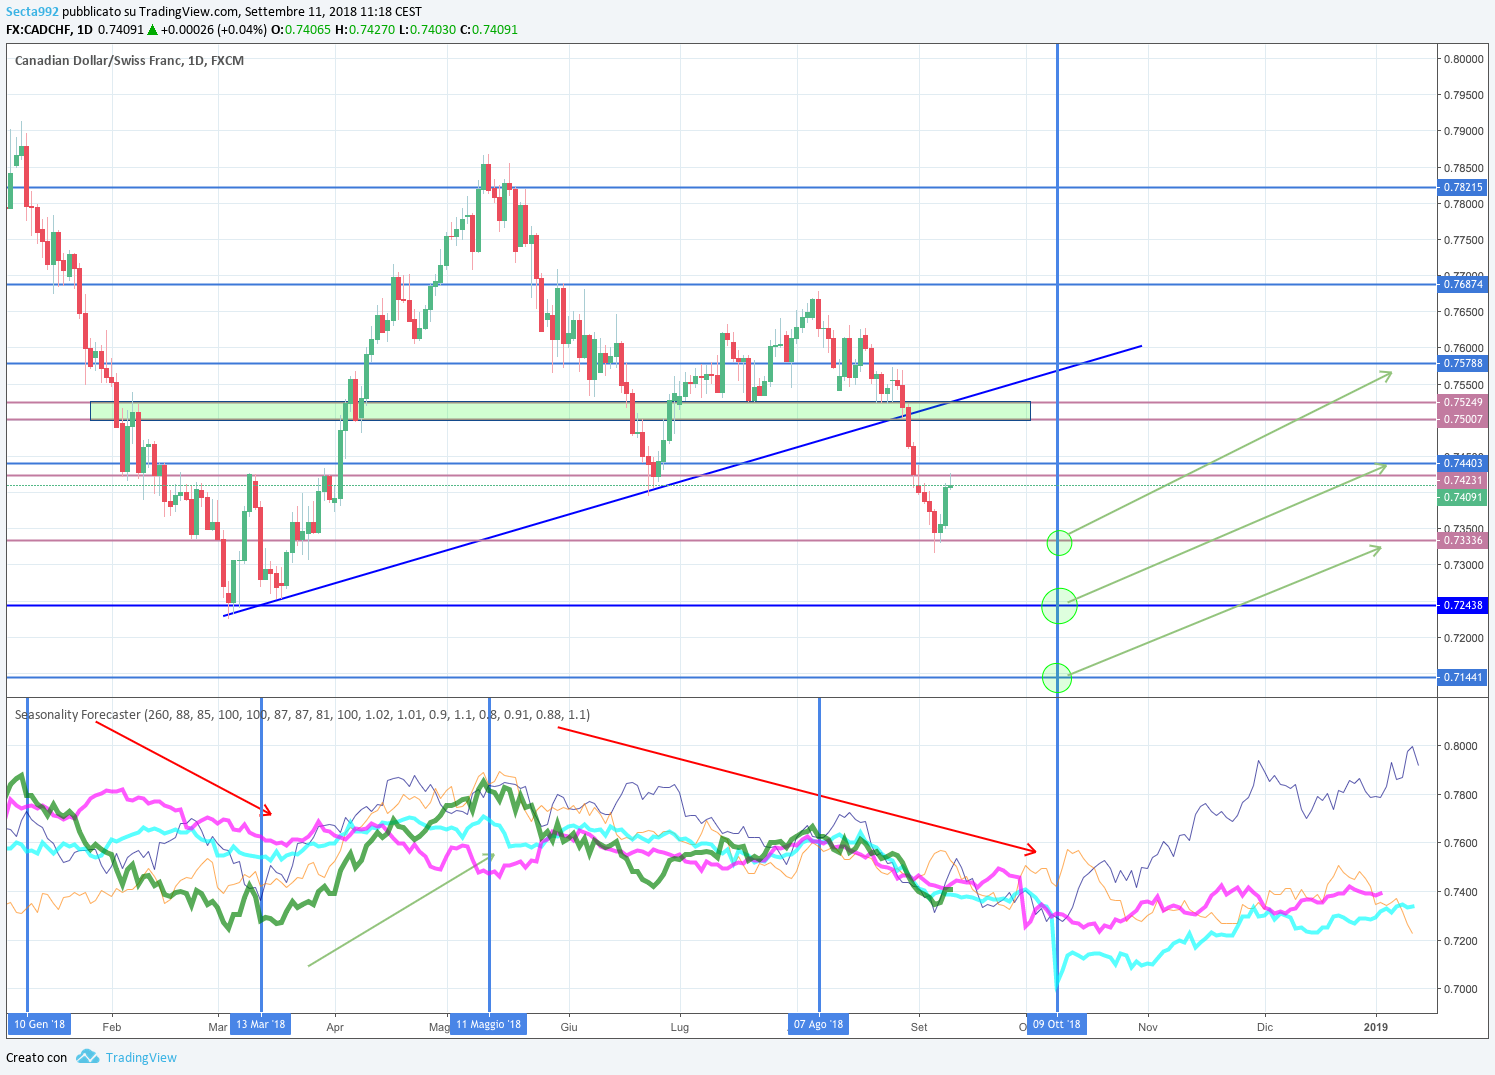The height and width of the screenshot is (1075, 1495).
Task: Click the Secta992 author link
Action: click(32, 12)
